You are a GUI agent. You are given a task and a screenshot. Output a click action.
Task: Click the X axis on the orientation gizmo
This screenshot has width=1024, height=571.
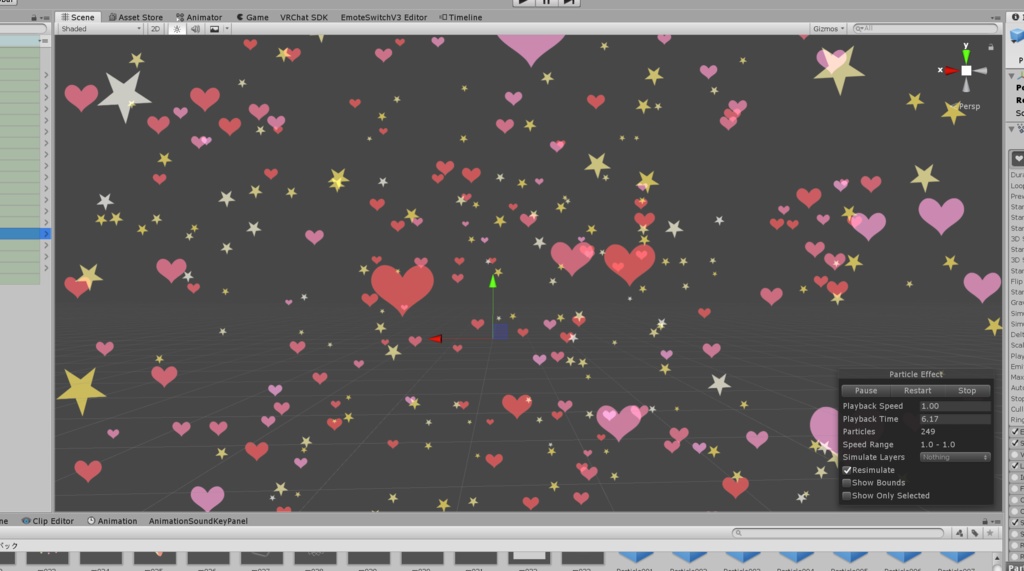point(950,71)
